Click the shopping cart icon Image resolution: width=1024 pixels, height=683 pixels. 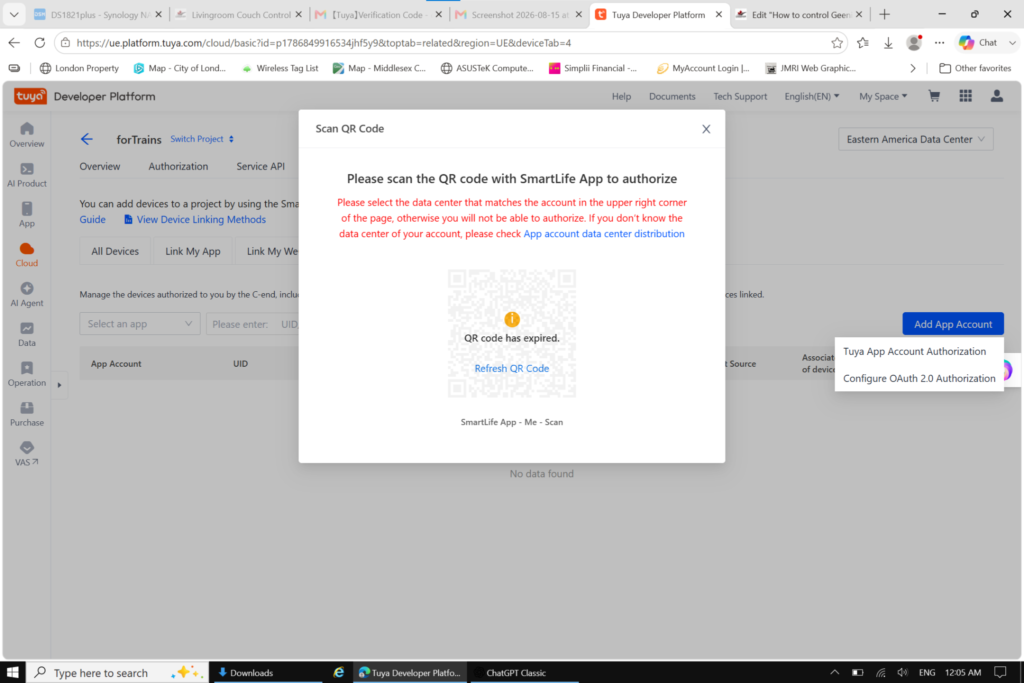pyautogui.click(x=934, y=96)
